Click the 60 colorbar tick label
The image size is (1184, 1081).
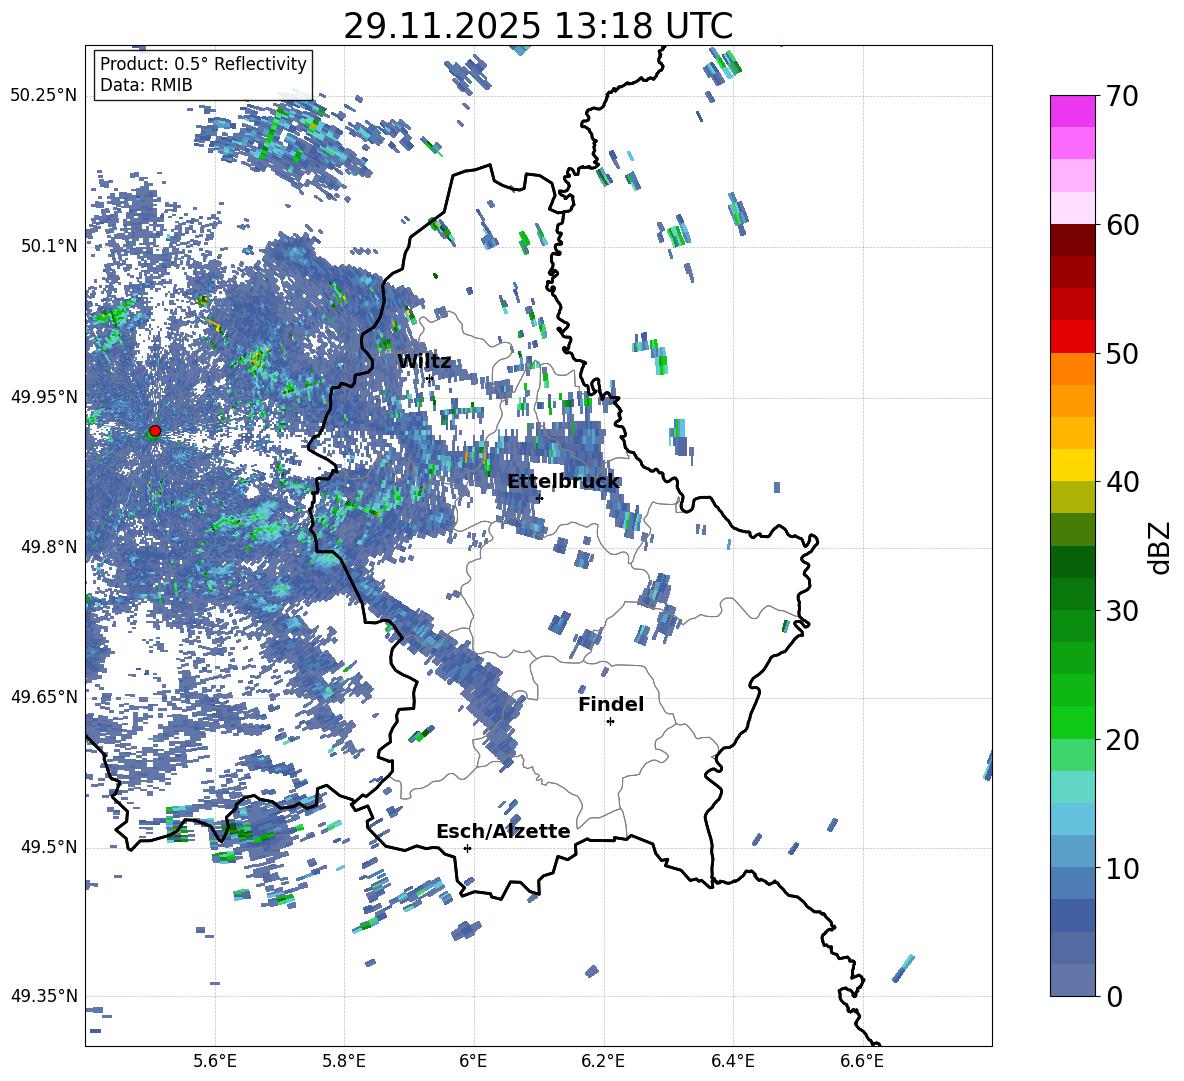pos(1122,225)
